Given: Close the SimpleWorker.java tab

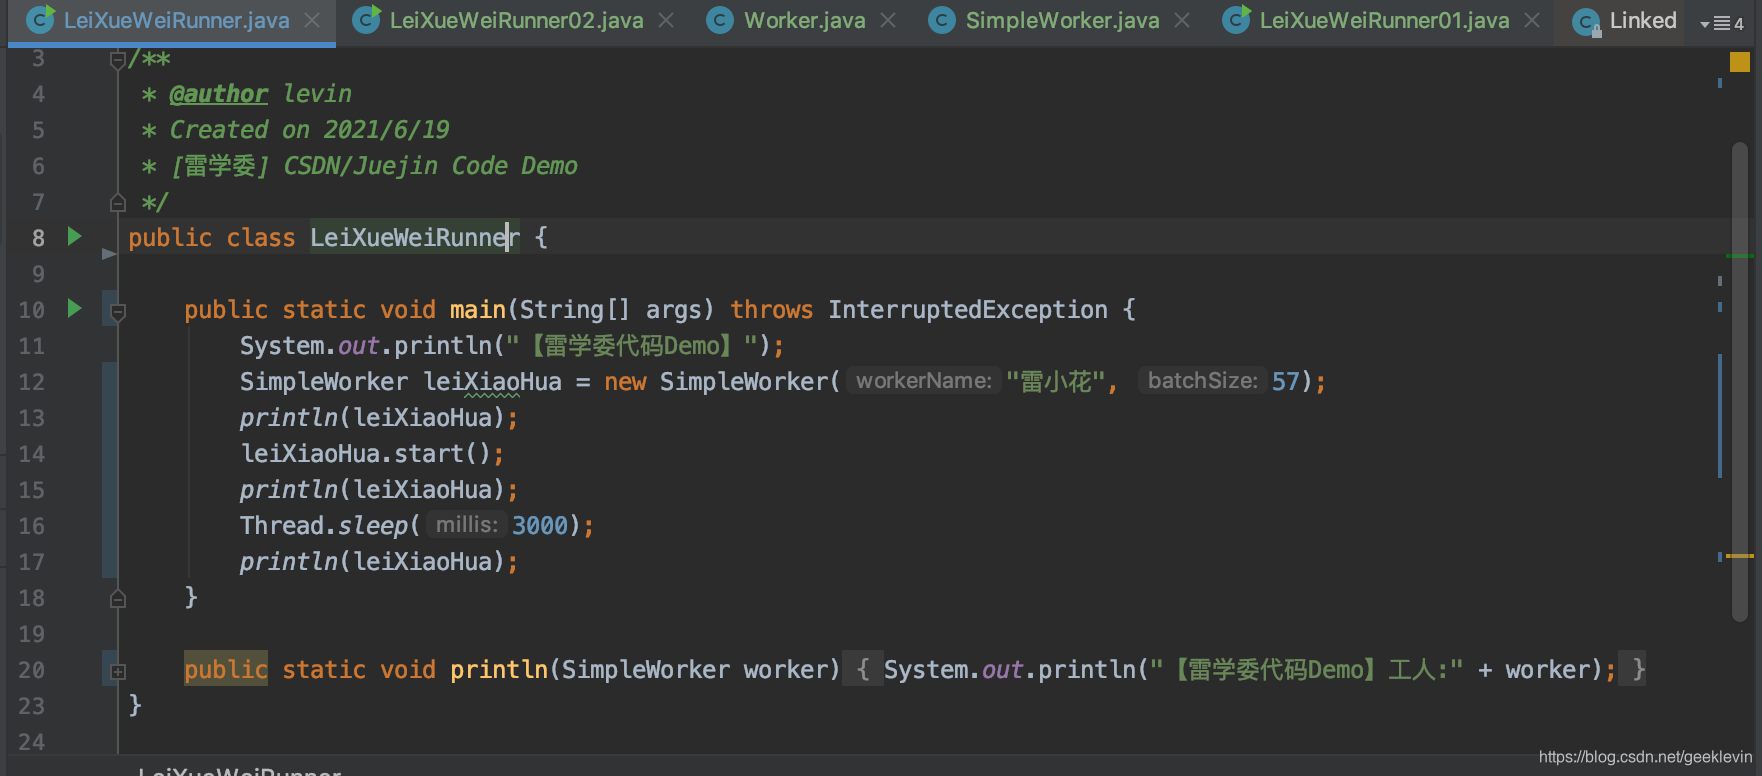Looking at the screenshot, I should coord(1182,20).
